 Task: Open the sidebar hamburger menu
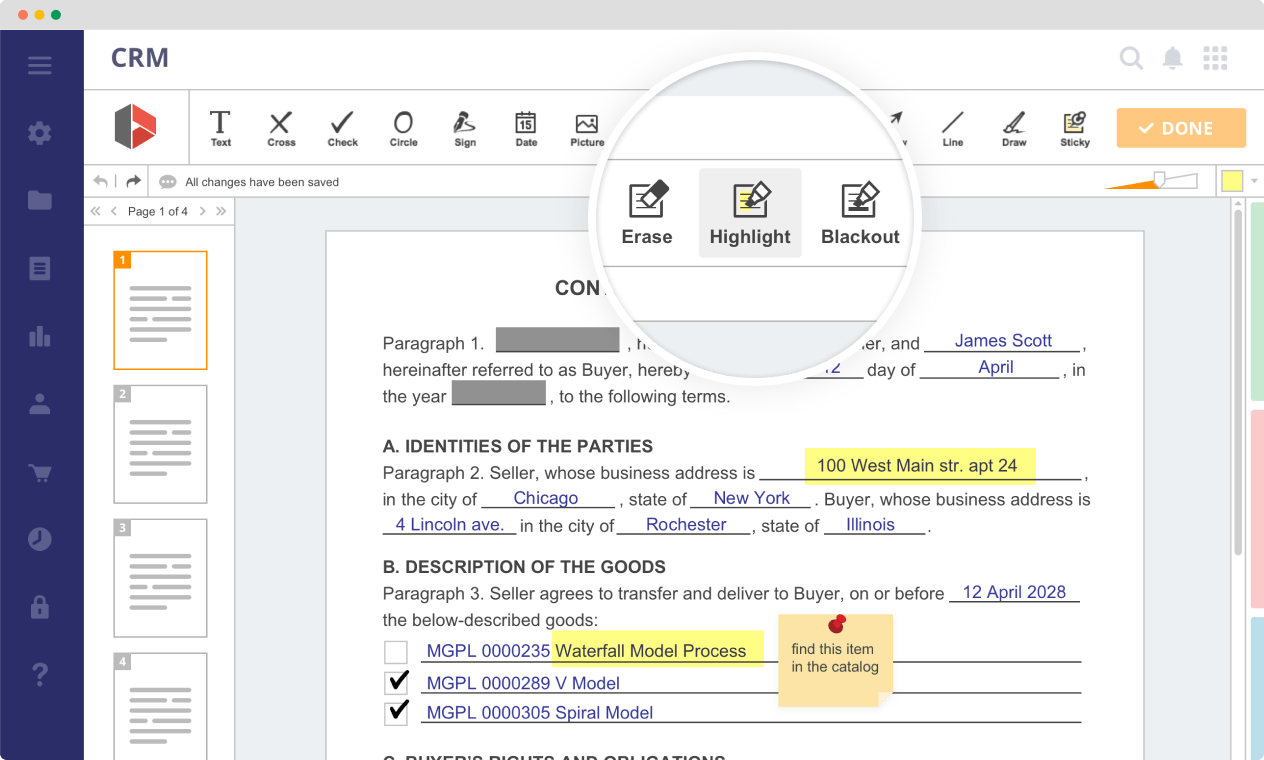click(x=40, y=65)
